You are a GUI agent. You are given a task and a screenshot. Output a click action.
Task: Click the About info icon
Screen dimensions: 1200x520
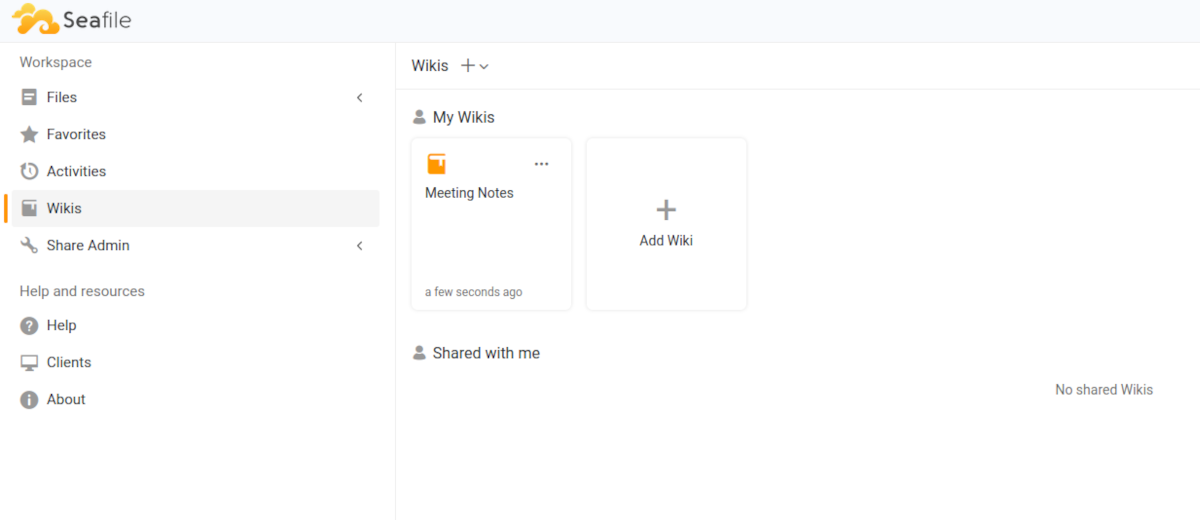click(29, 399)
